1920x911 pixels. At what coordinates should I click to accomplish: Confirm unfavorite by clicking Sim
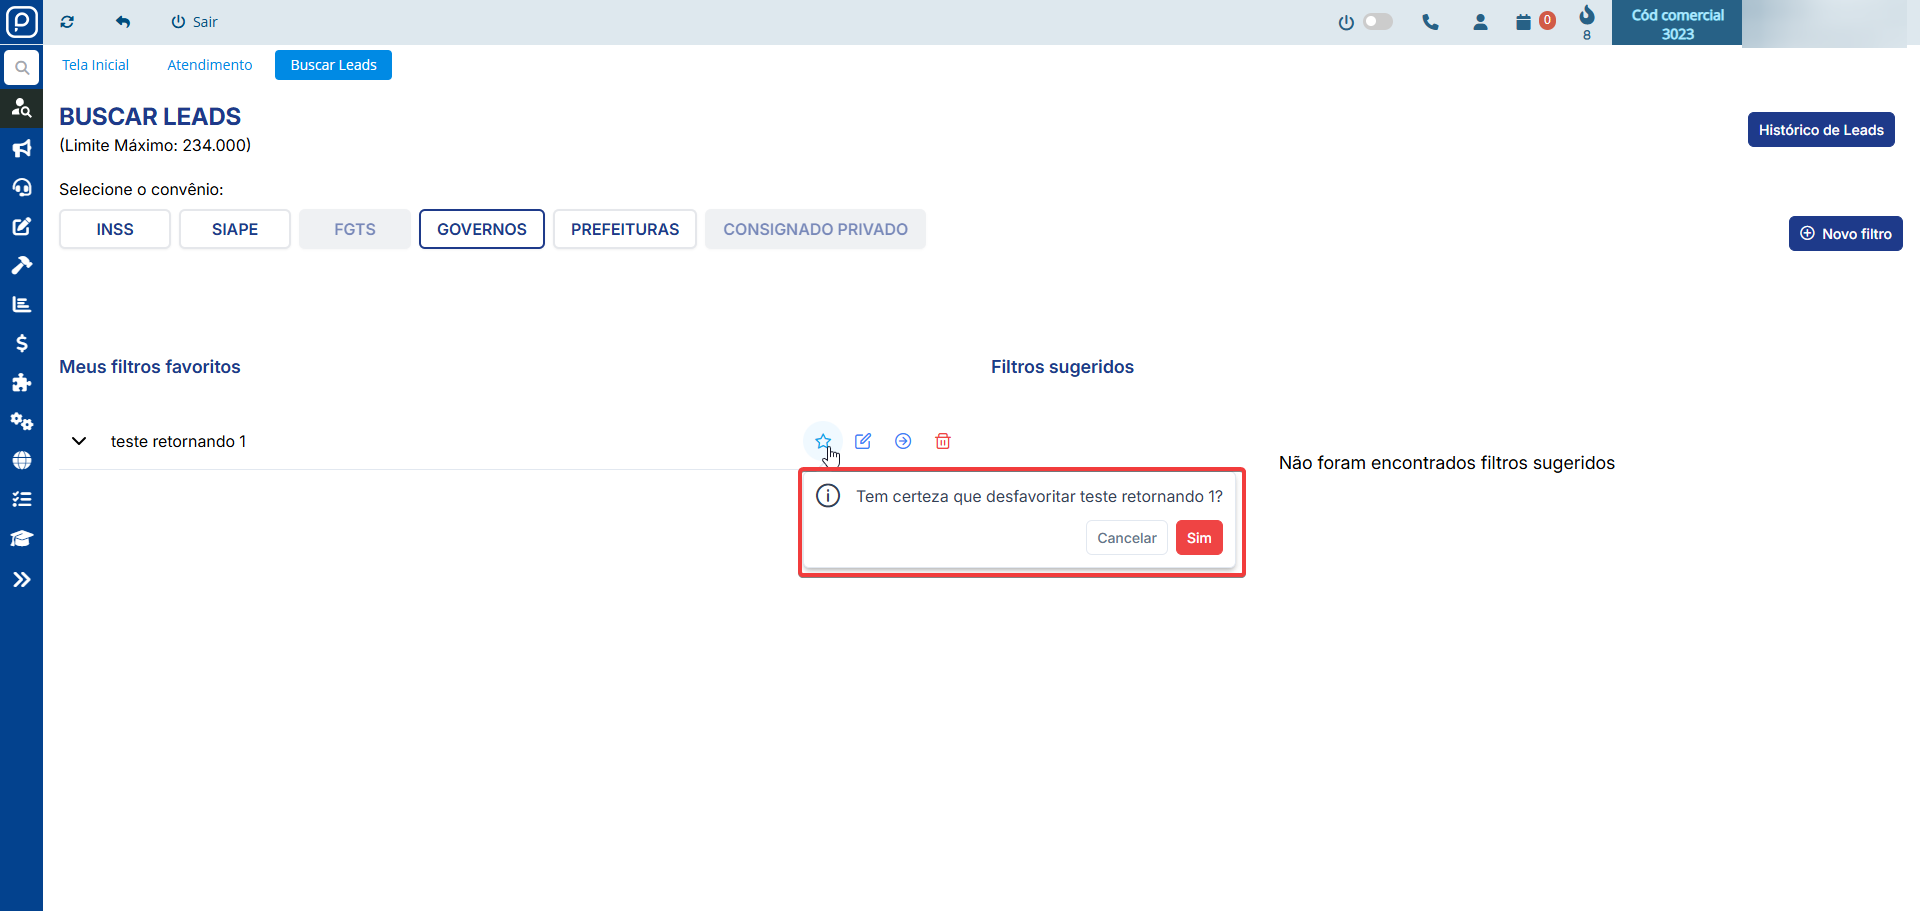tap(1198, 538)
